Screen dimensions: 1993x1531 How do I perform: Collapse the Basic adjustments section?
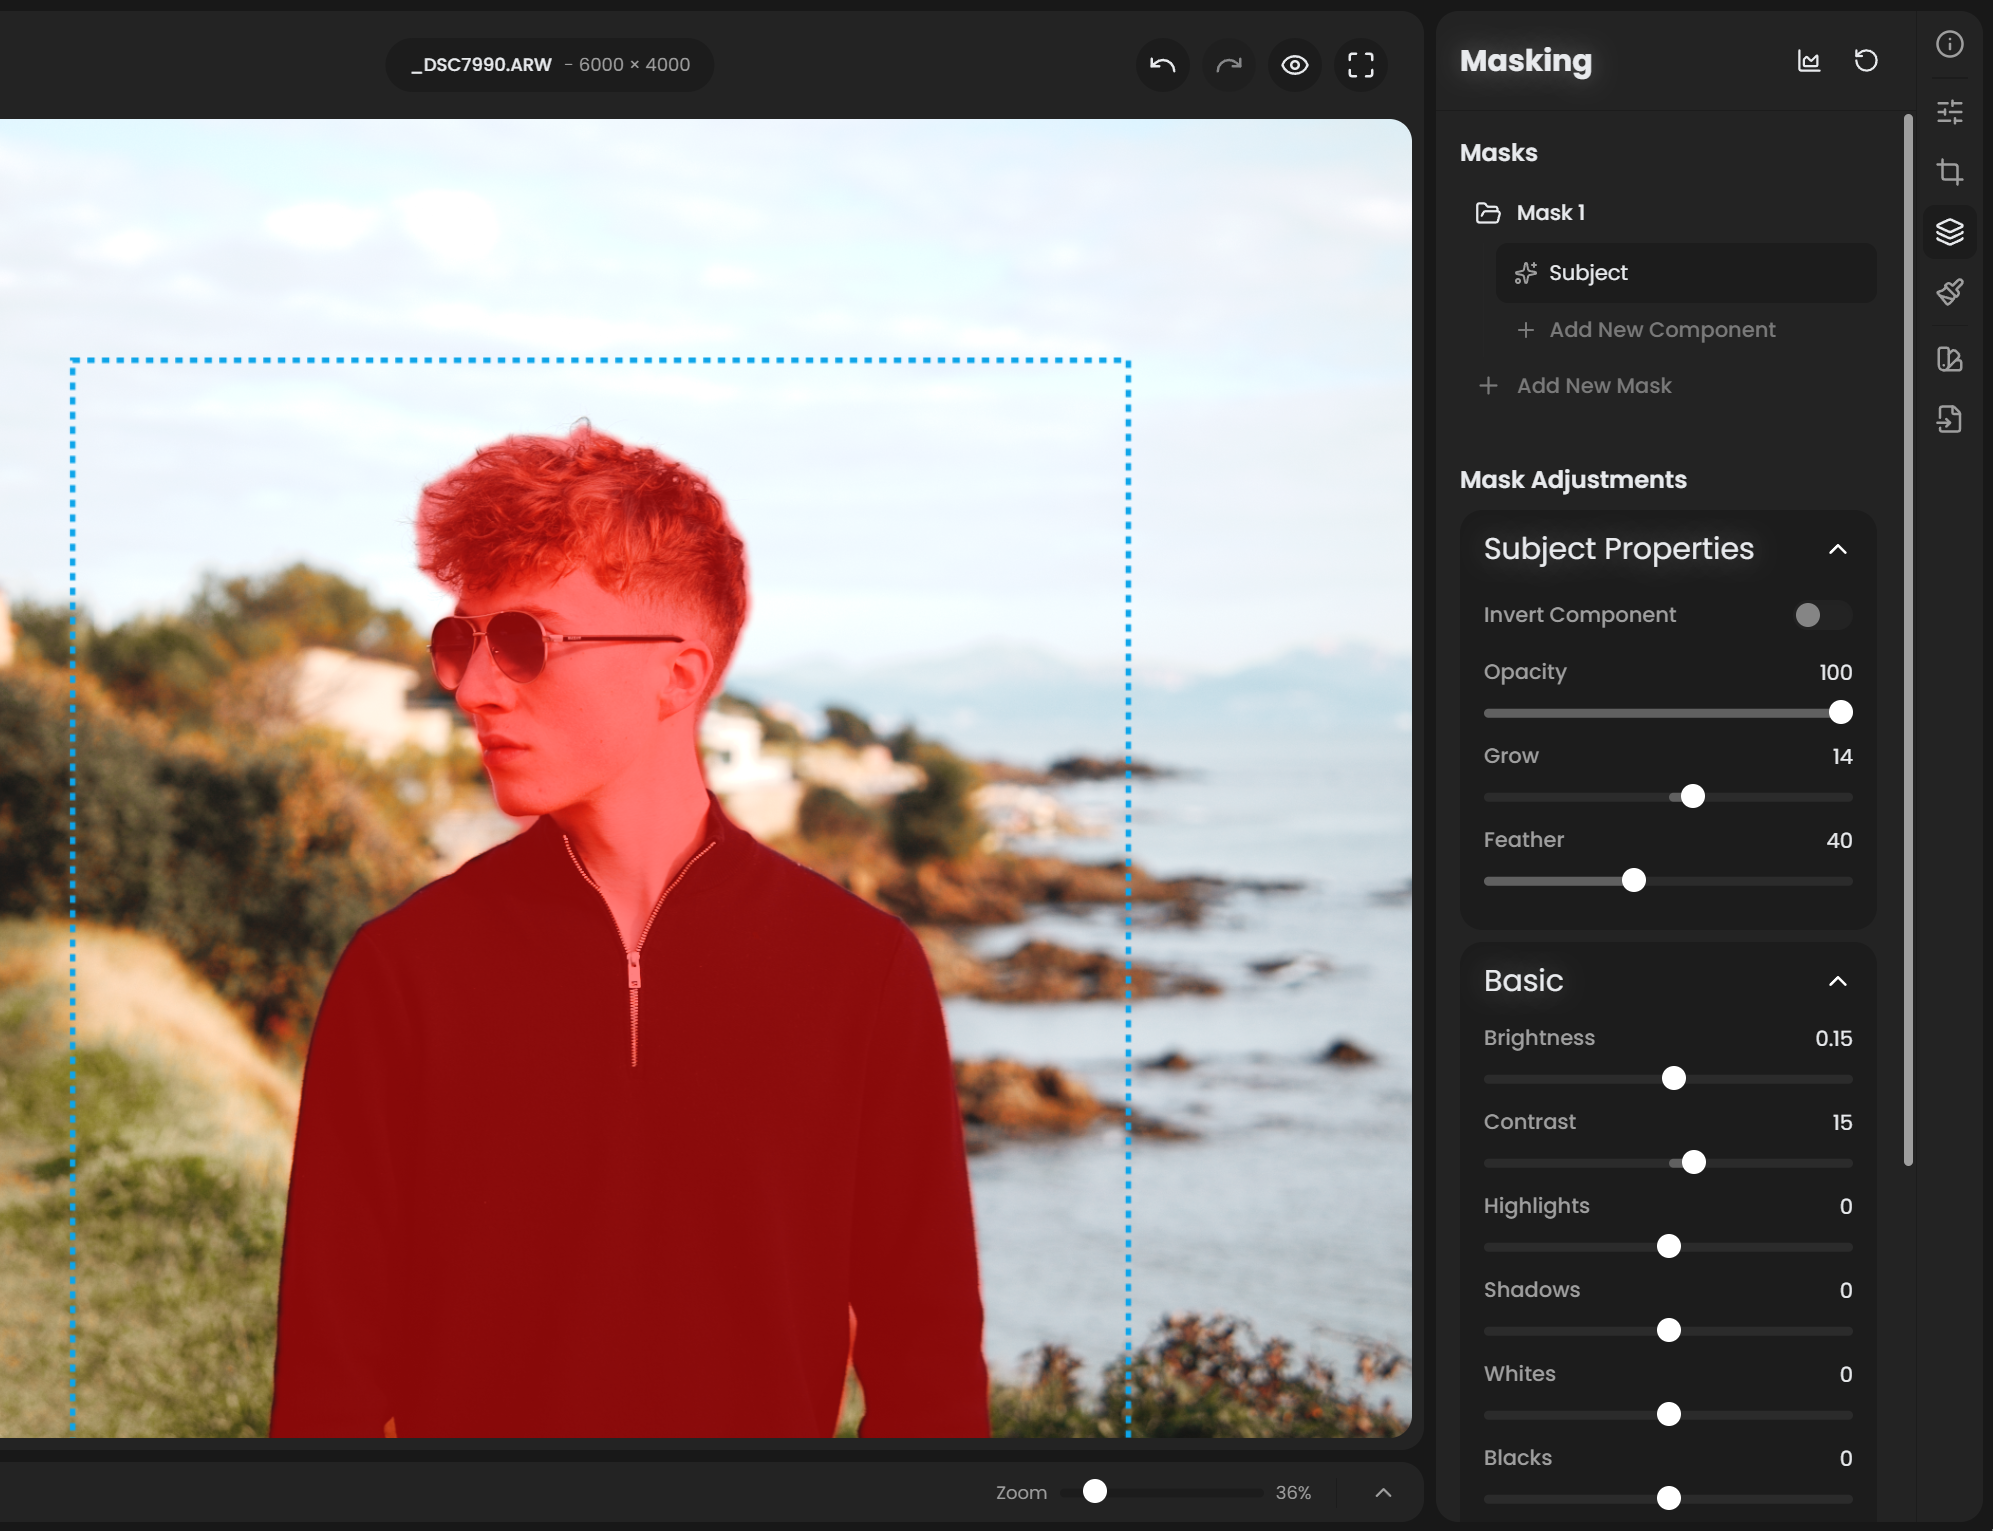tap(1839, 982)
